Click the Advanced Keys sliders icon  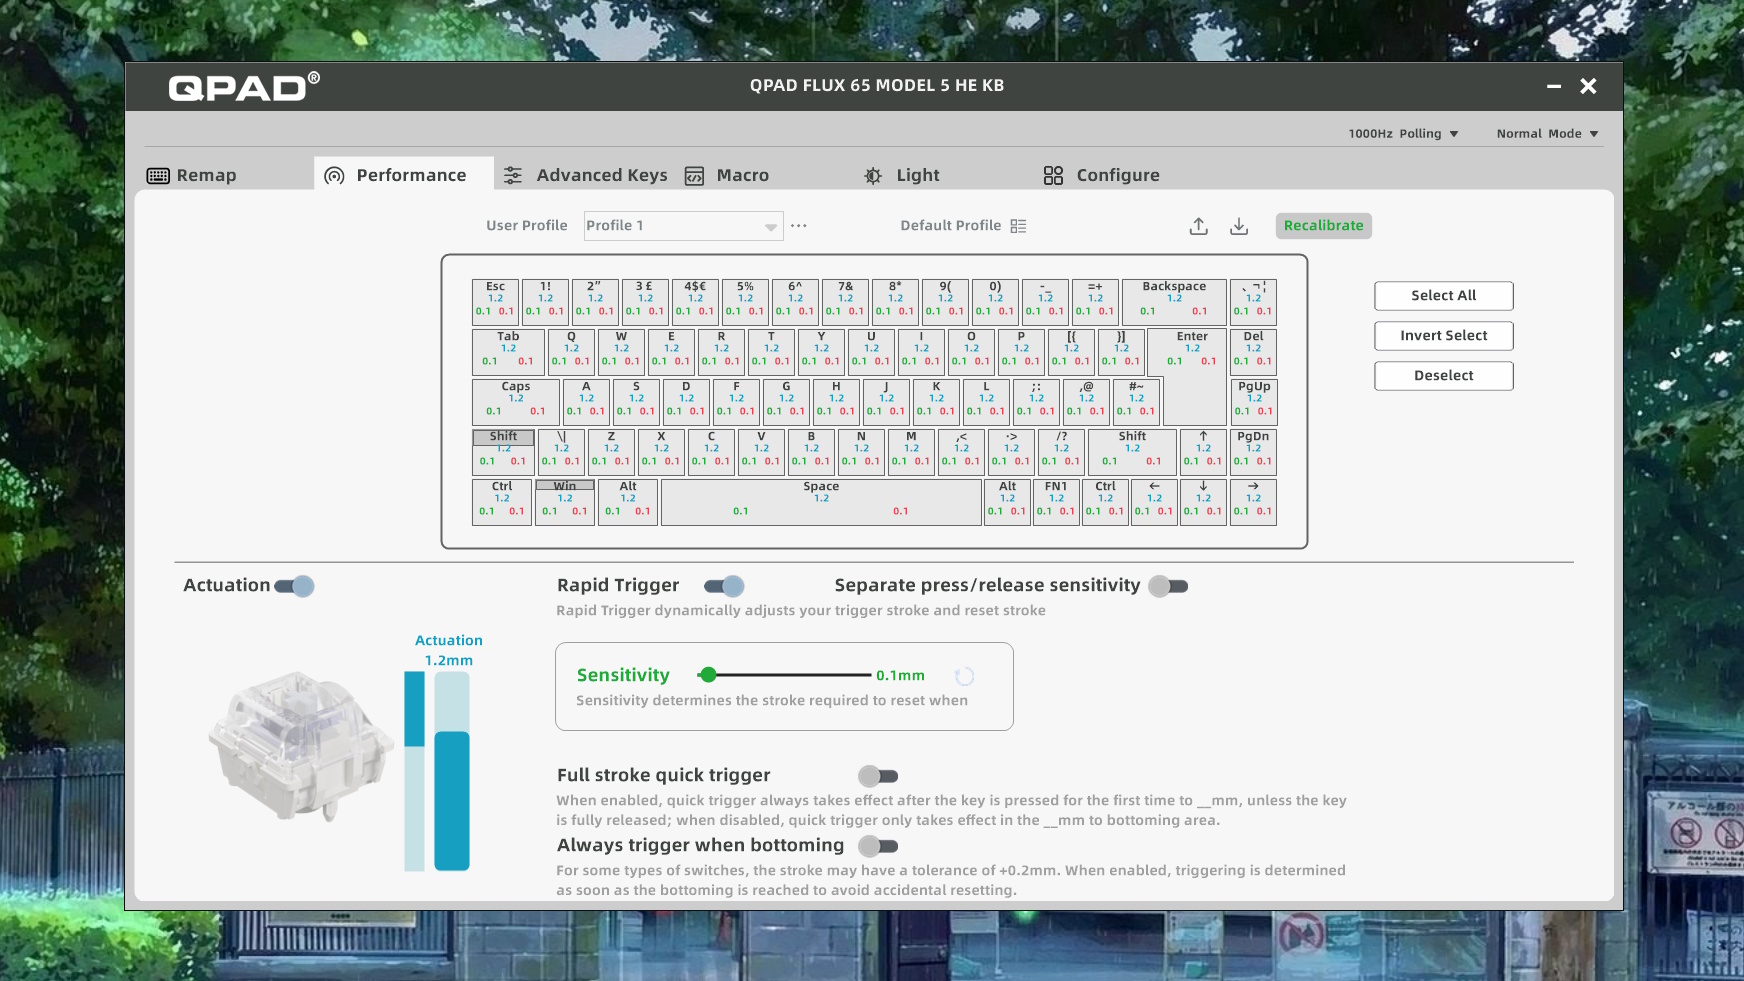point(513,175)
